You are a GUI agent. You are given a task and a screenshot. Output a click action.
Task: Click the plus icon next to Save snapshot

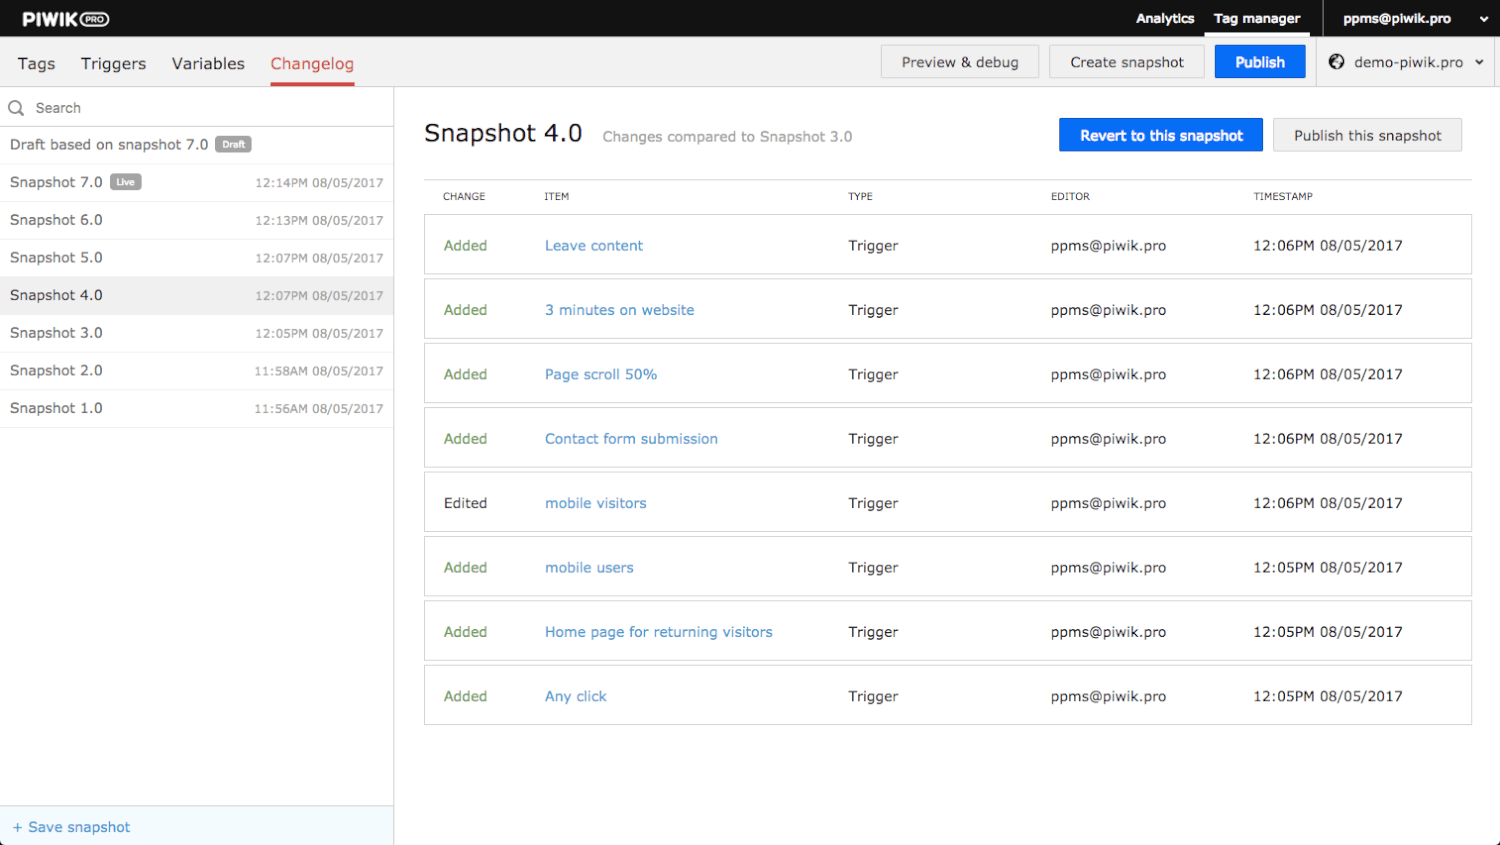point(17,828)
